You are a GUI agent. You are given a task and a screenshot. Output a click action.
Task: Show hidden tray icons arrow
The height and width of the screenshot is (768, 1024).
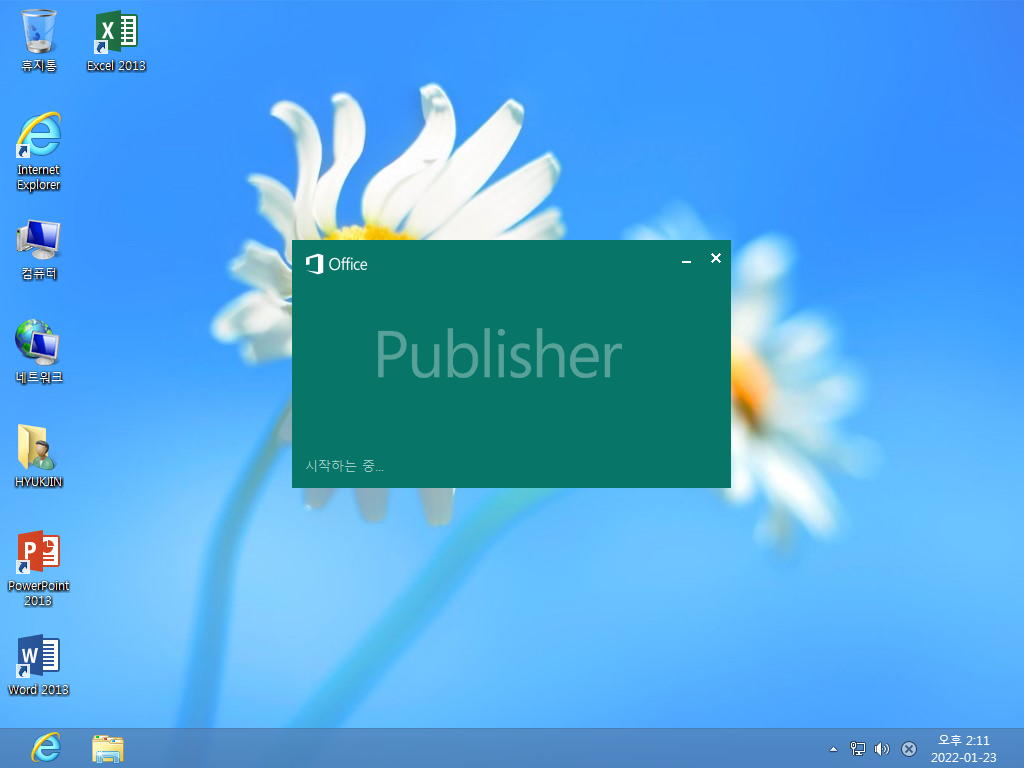pyautogui.click(x=833, y=749)
